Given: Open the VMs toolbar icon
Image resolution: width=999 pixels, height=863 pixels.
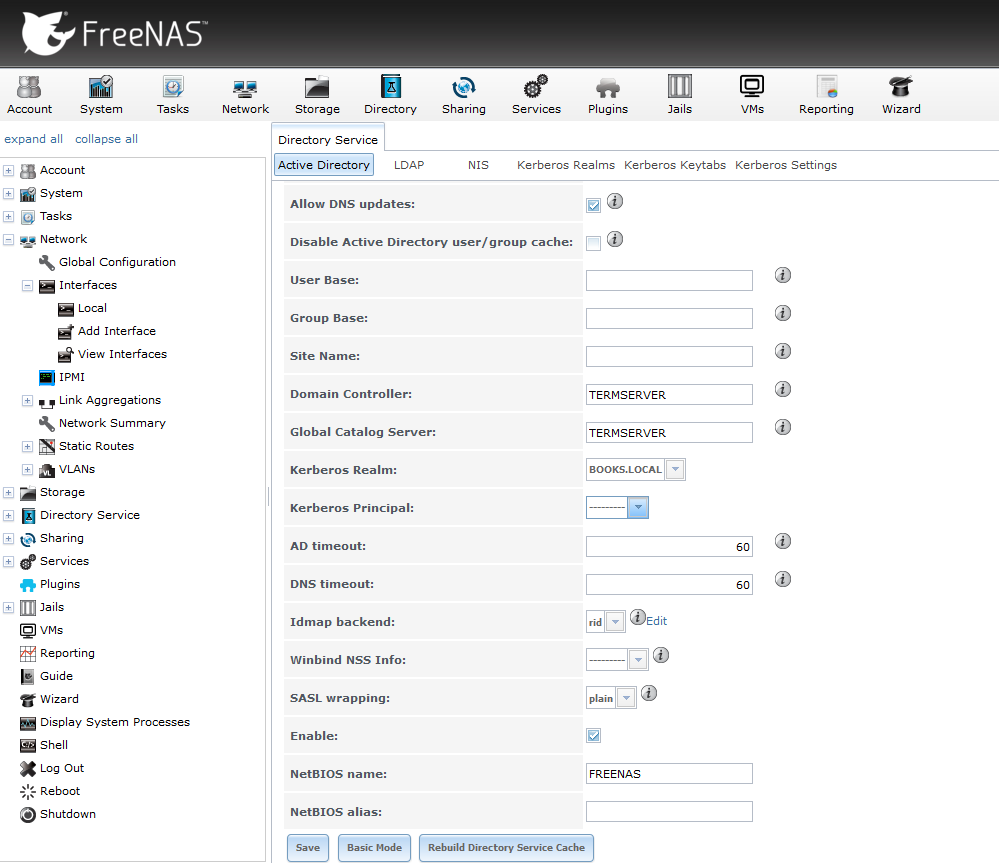Looking at the screenshot, I should [752, 95].
